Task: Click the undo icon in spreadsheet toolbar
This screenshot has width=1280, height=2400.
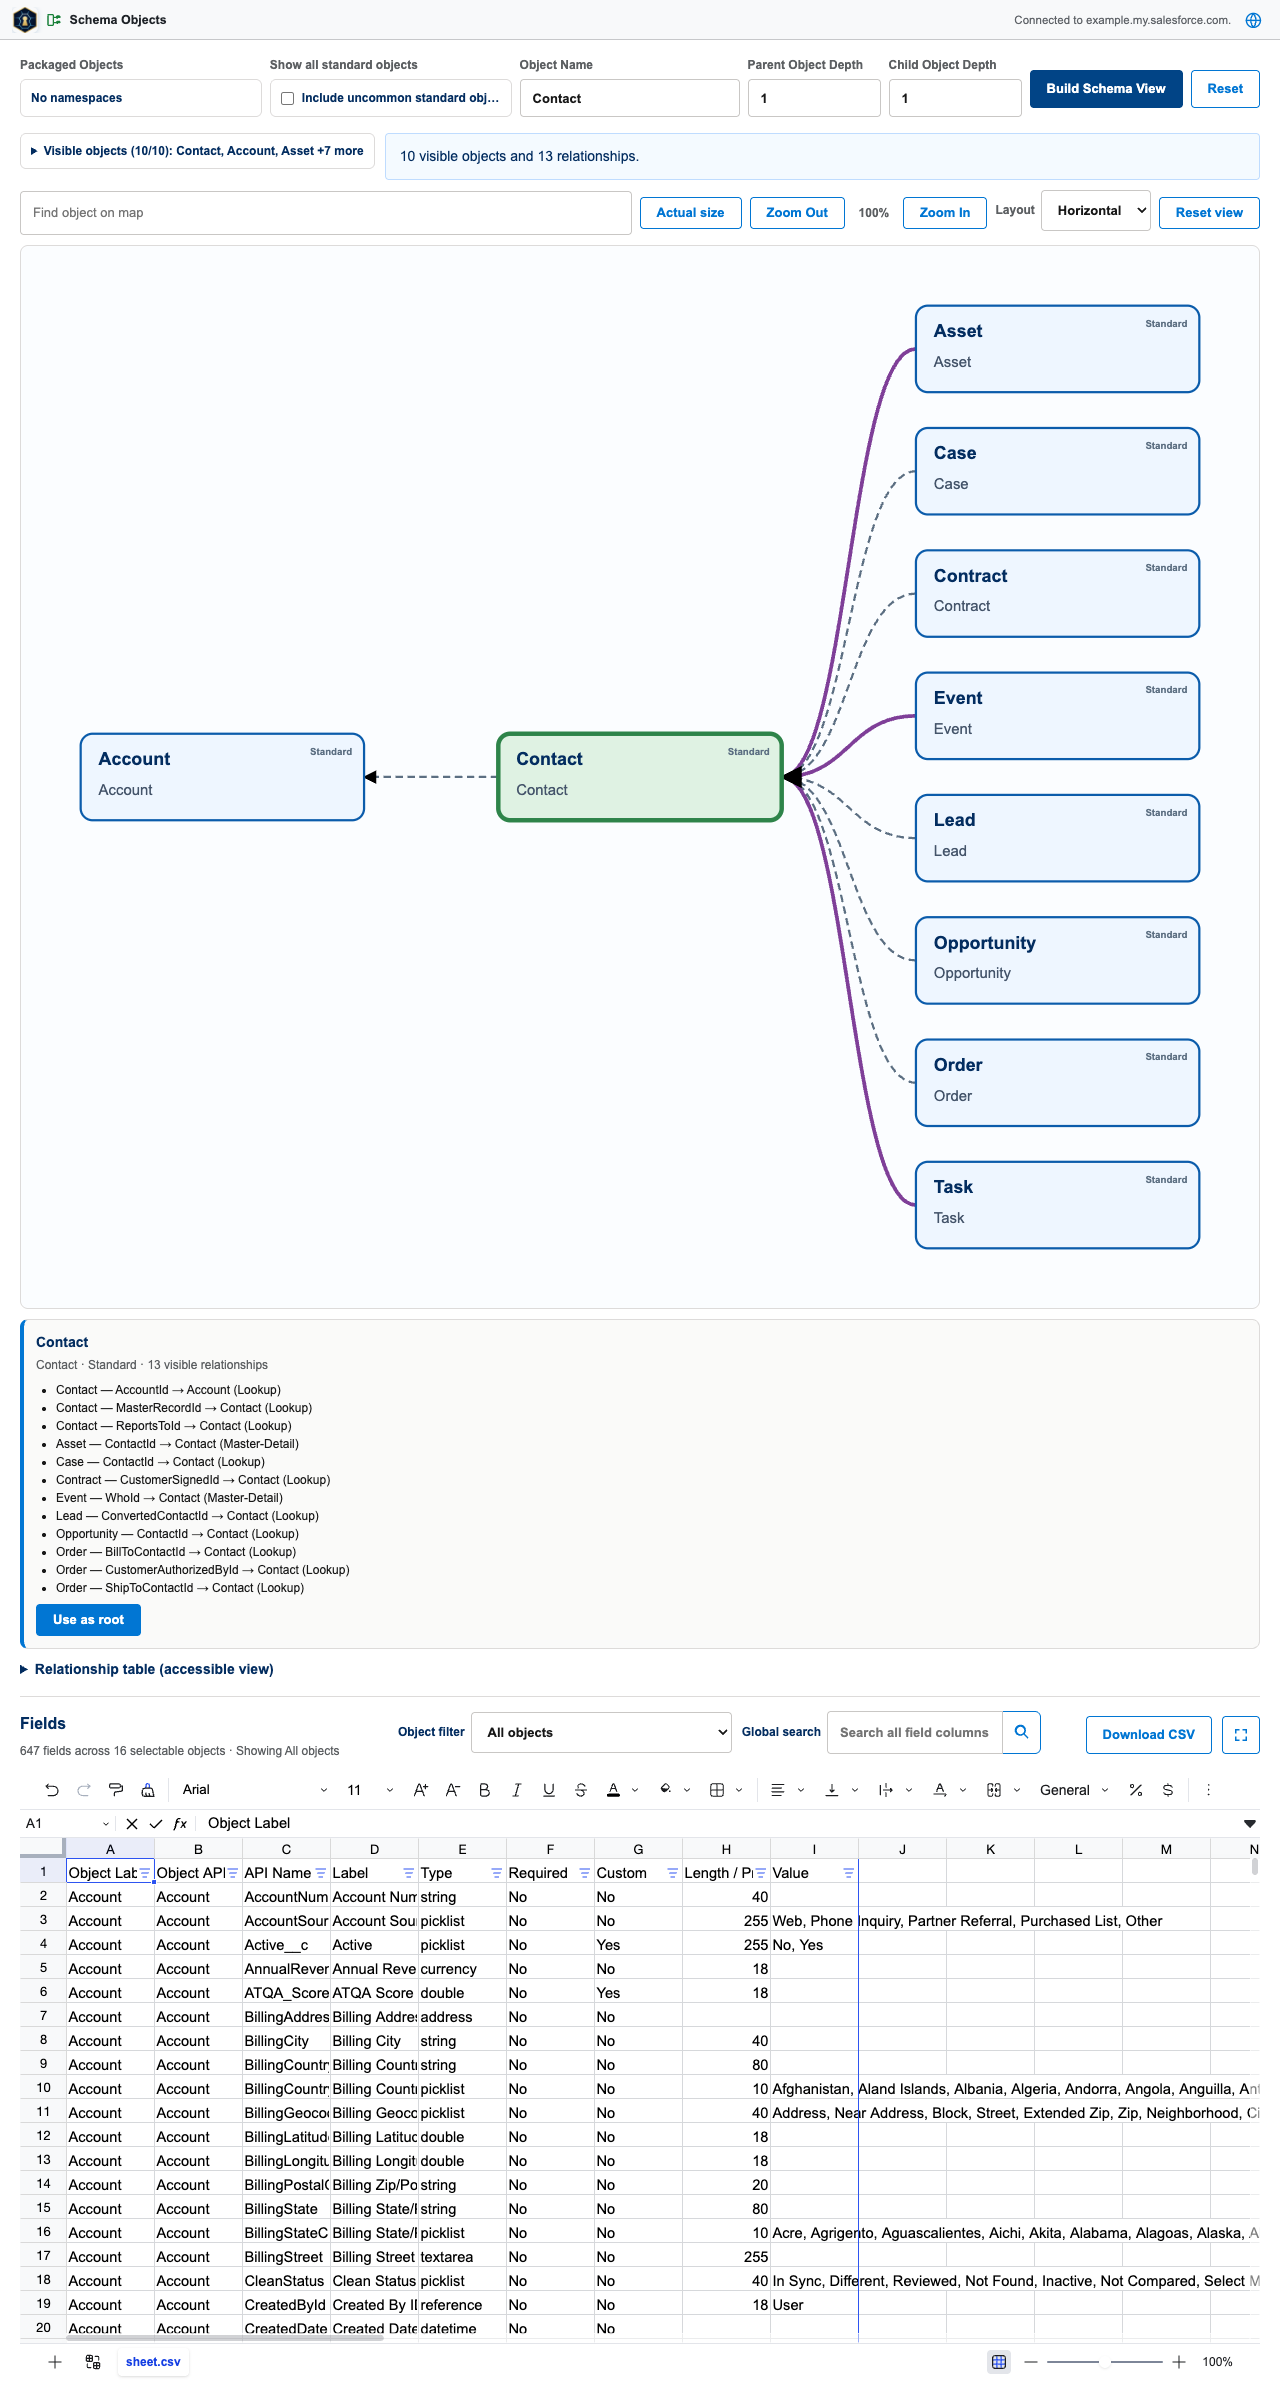Action: pyautogui.click(x=52, y=1790)
